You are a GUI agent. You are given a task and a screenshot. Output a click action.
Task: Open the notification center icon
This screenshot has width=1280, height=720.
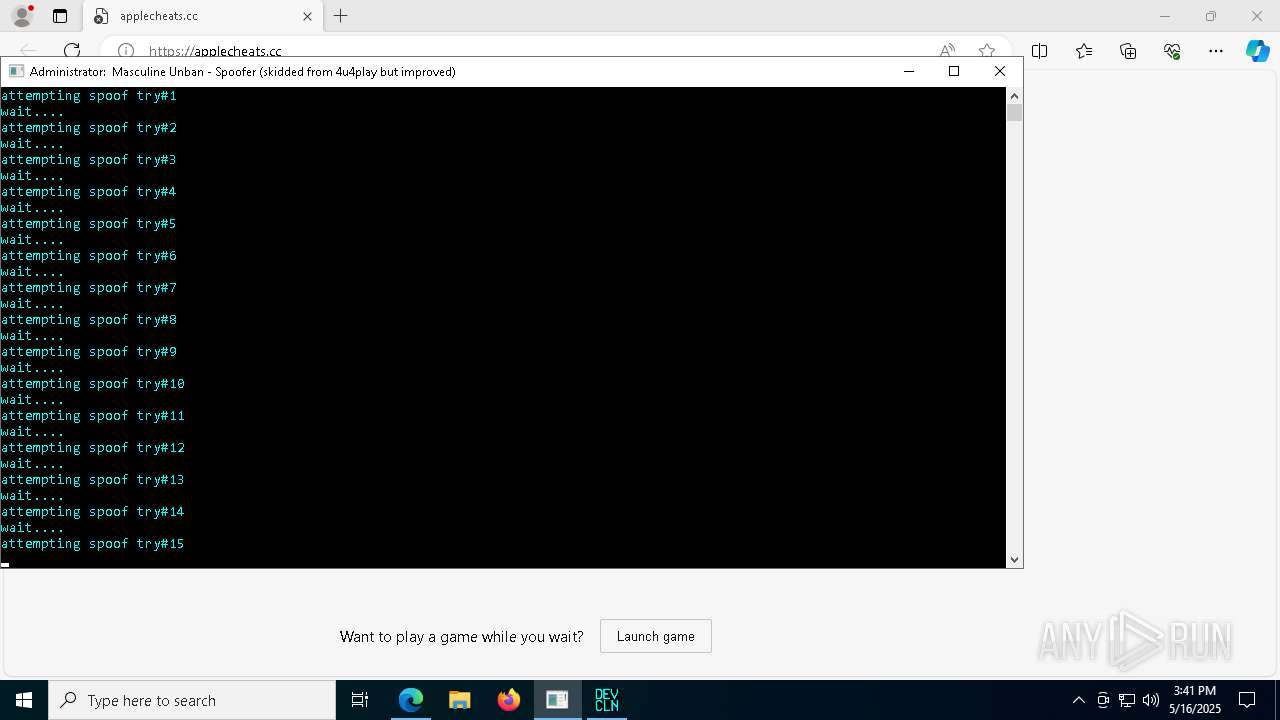(1247, 700)
